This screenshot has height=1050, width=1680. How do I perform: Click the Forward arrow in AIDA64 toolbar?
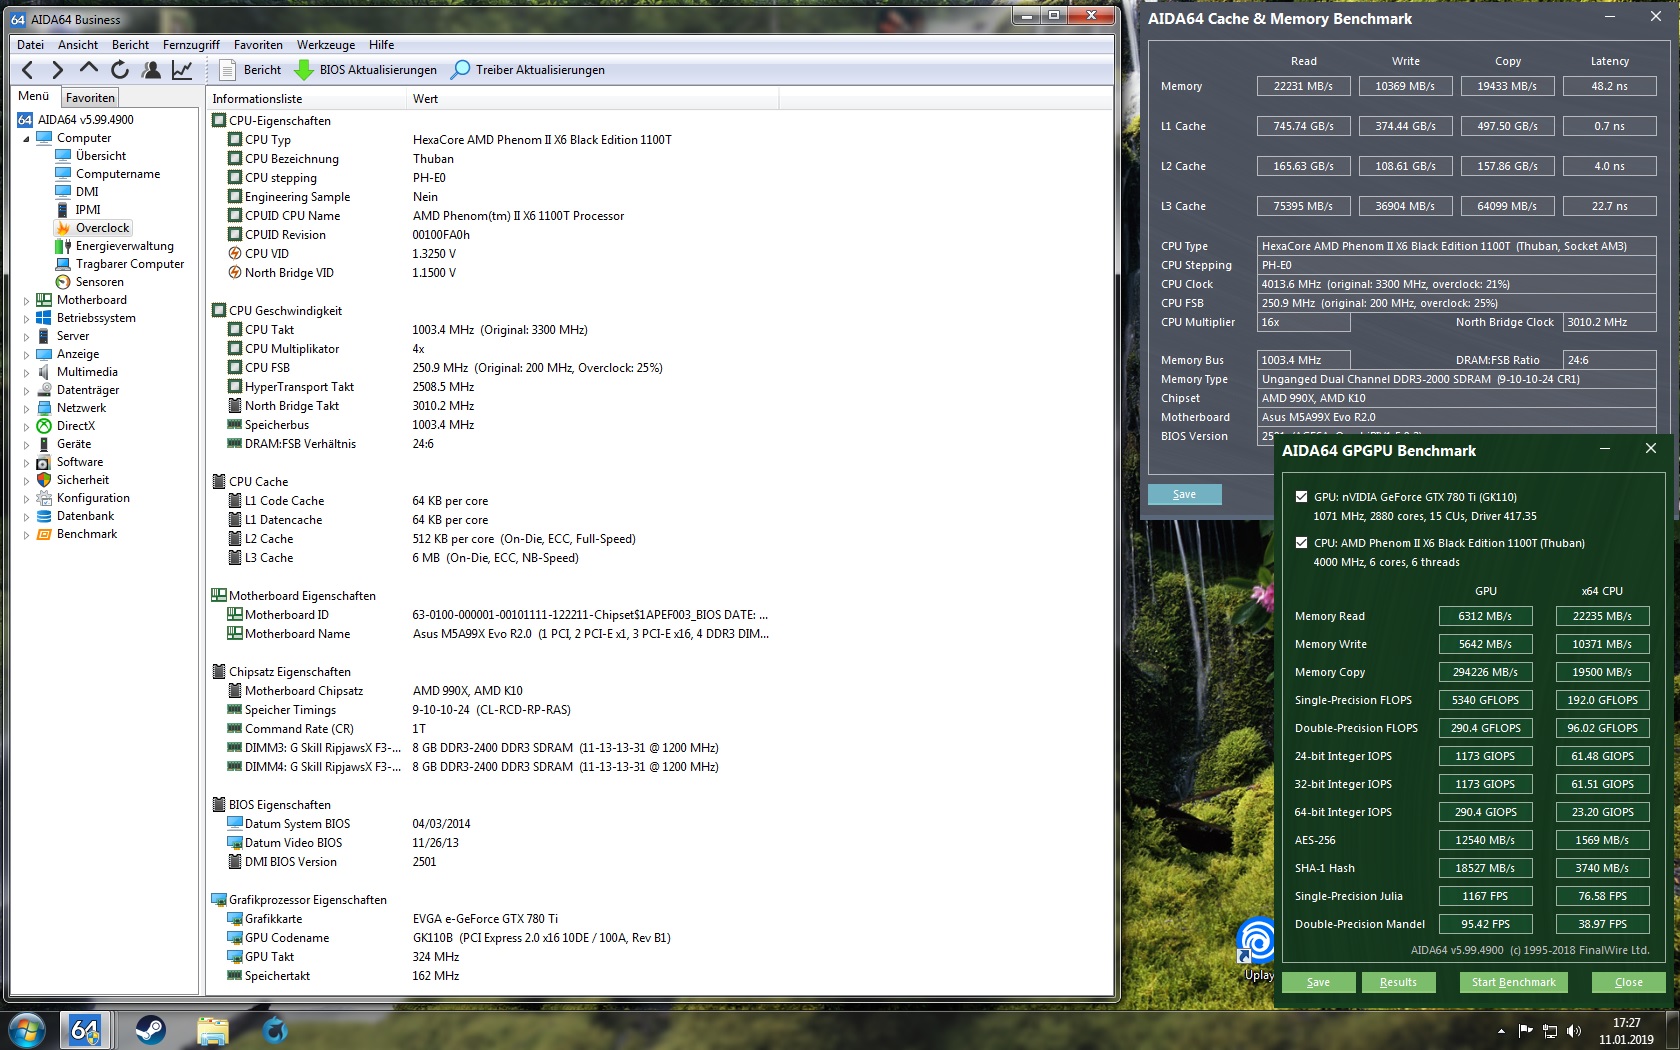57,70
